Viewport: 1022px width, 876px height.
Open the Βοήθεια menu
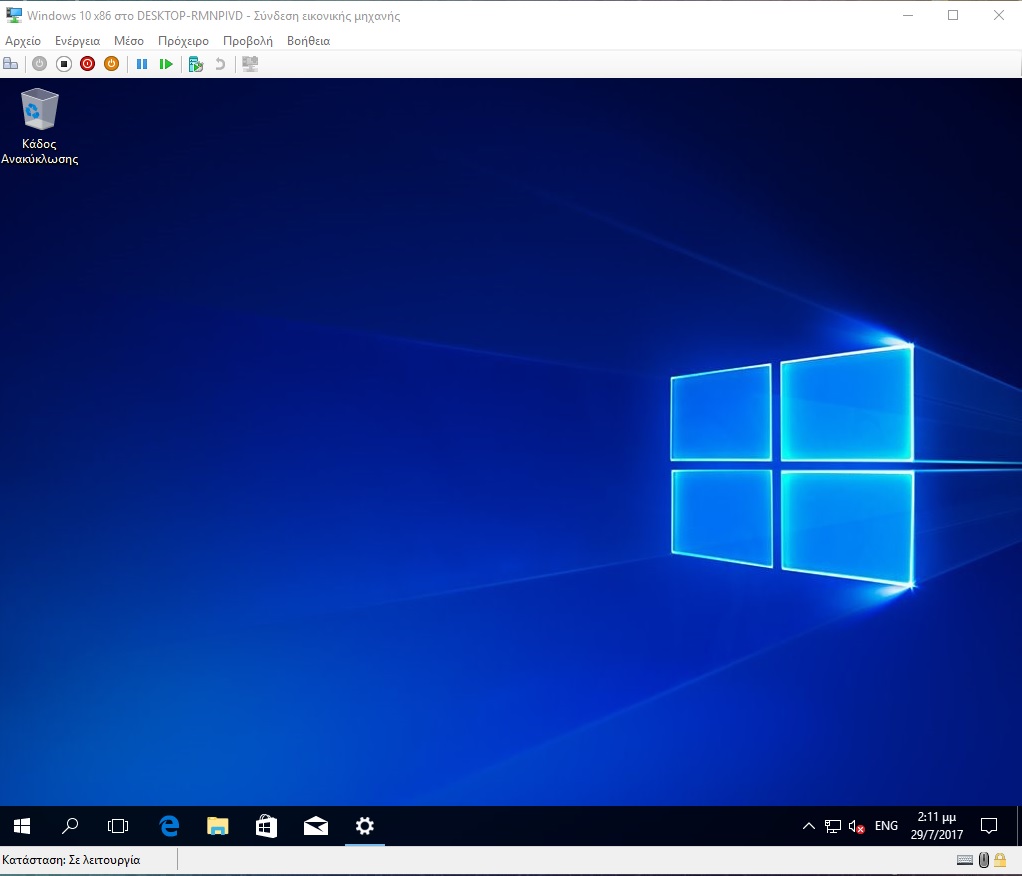(308, 40)
